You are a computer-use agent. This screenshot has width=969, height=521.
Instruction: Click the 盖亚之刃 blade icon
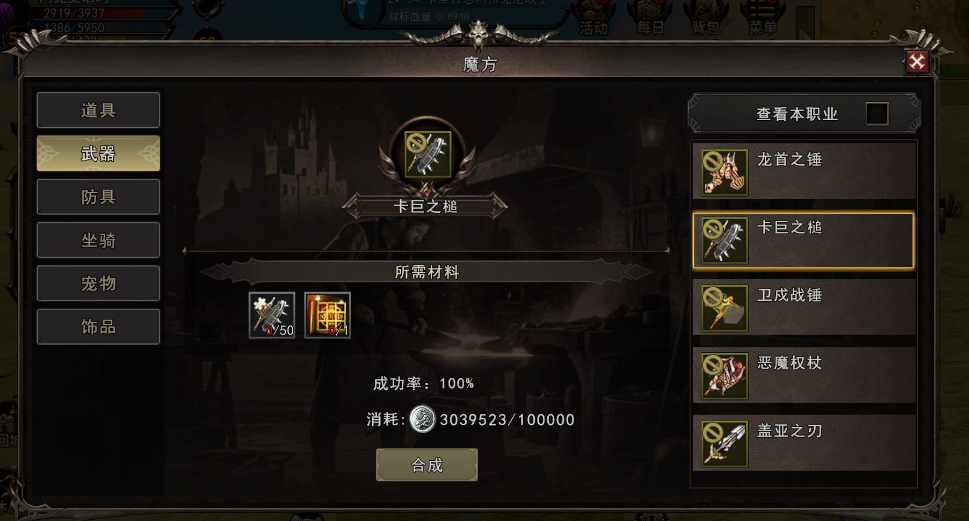pyautogui.click(x=724, y=444)
